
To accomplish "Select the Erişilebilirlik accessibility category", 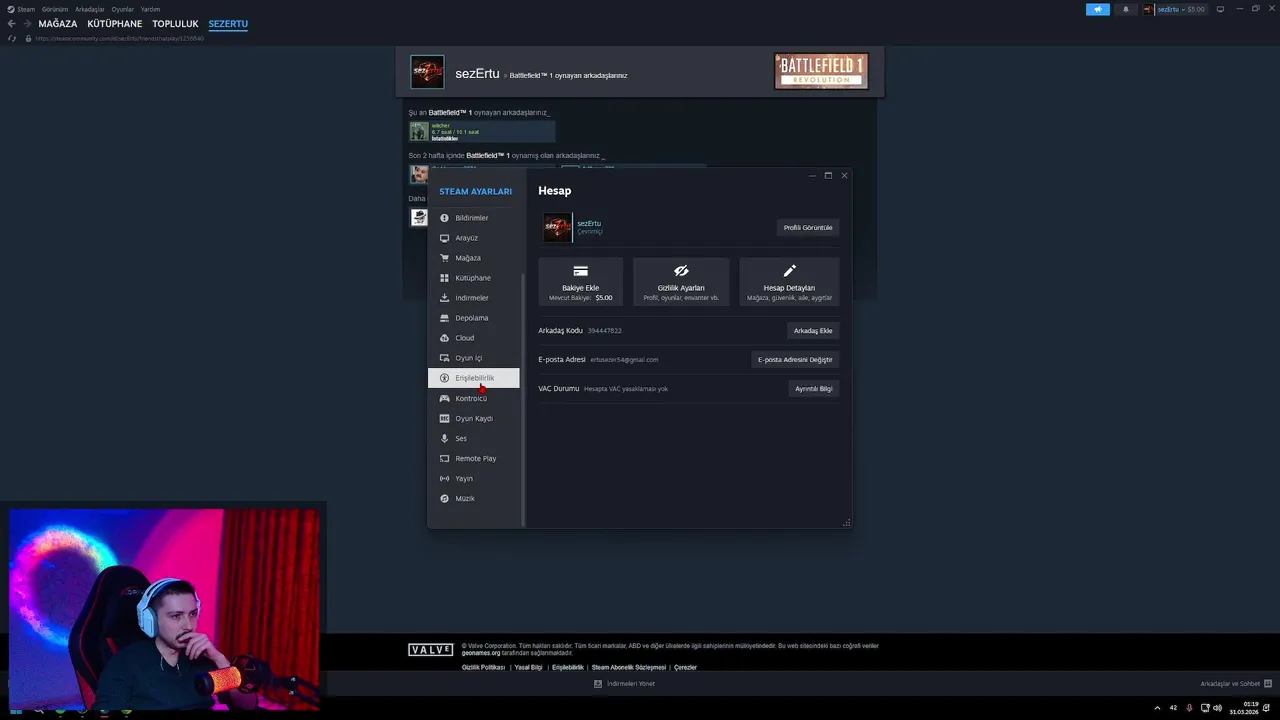I will pyautogui.click(x=473, y=378).
